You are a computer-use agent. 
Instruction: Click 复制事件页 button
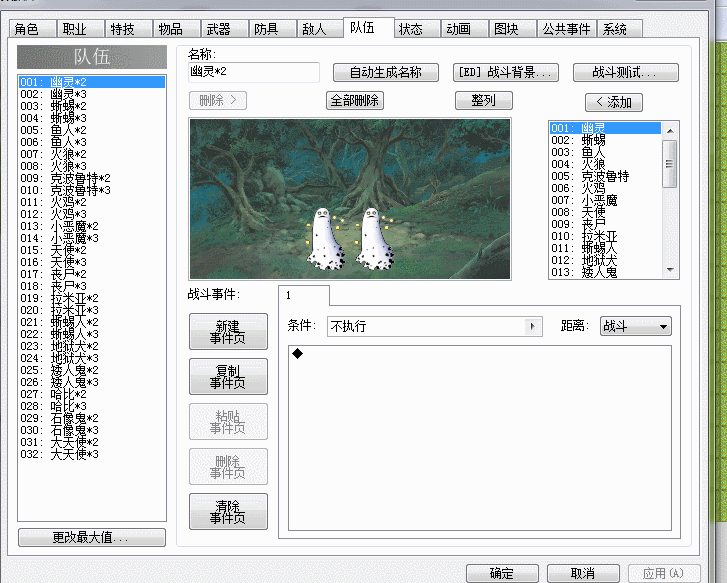[x=228, y=377]
